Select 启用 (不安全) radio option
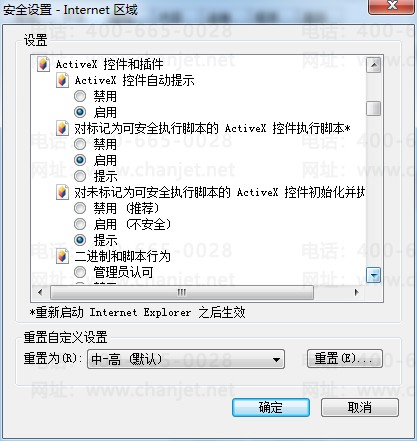Screen dimensions: 417x441 coord(80,224)
